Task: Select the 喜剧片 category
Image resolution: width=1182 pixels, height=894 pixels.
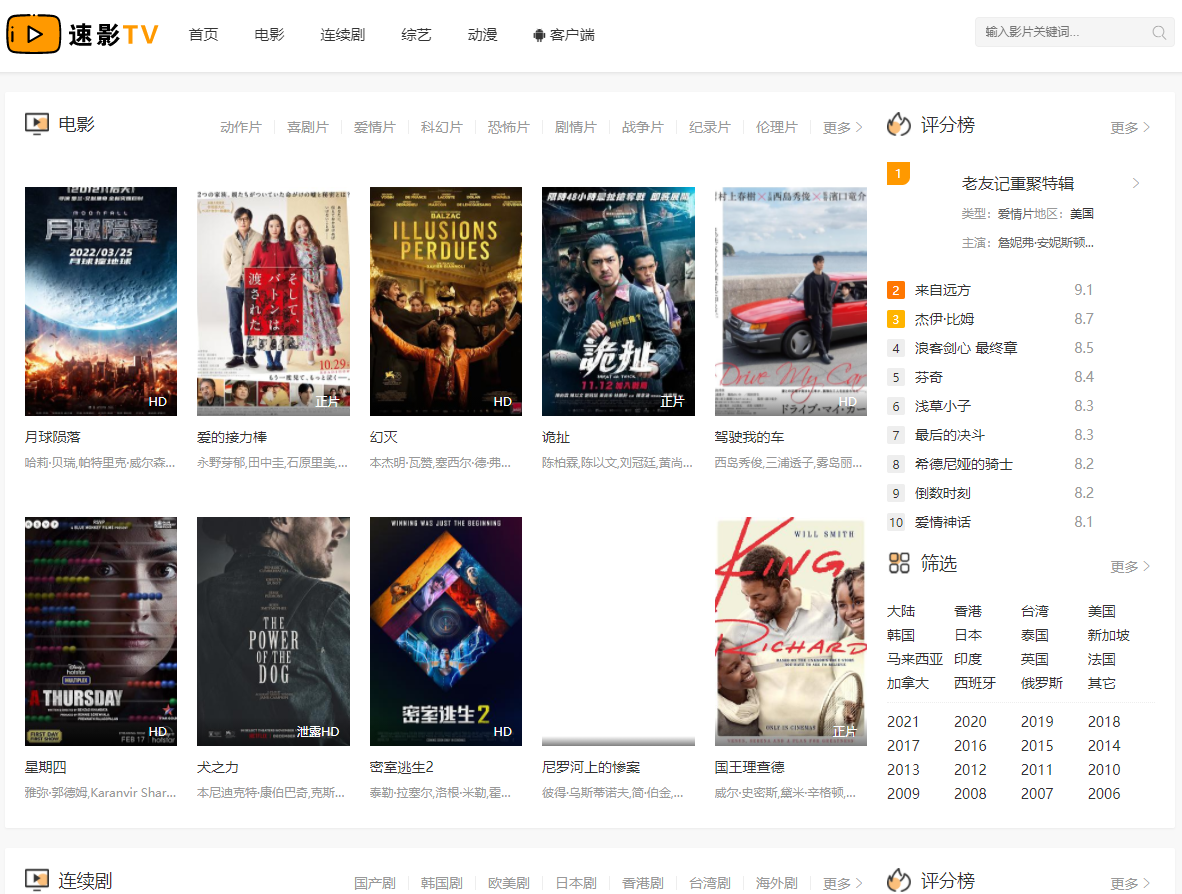Action: point(308,127)
